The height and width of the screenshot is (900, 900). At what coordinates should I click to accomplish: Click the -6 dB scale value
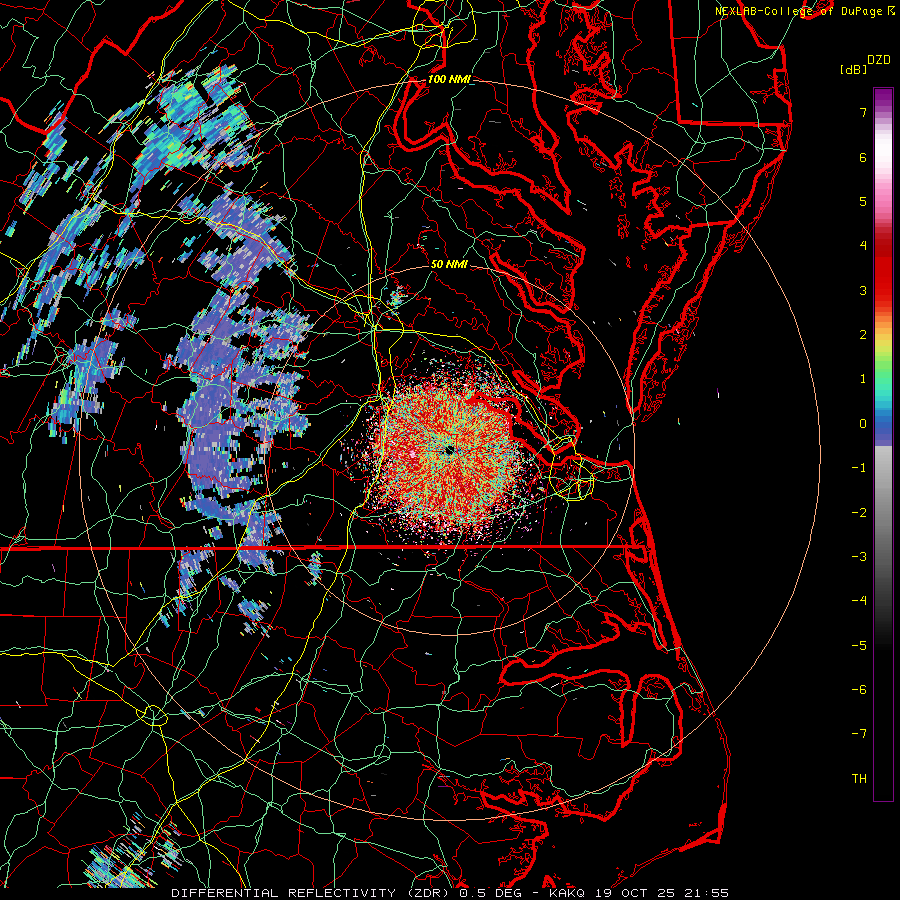859,689
